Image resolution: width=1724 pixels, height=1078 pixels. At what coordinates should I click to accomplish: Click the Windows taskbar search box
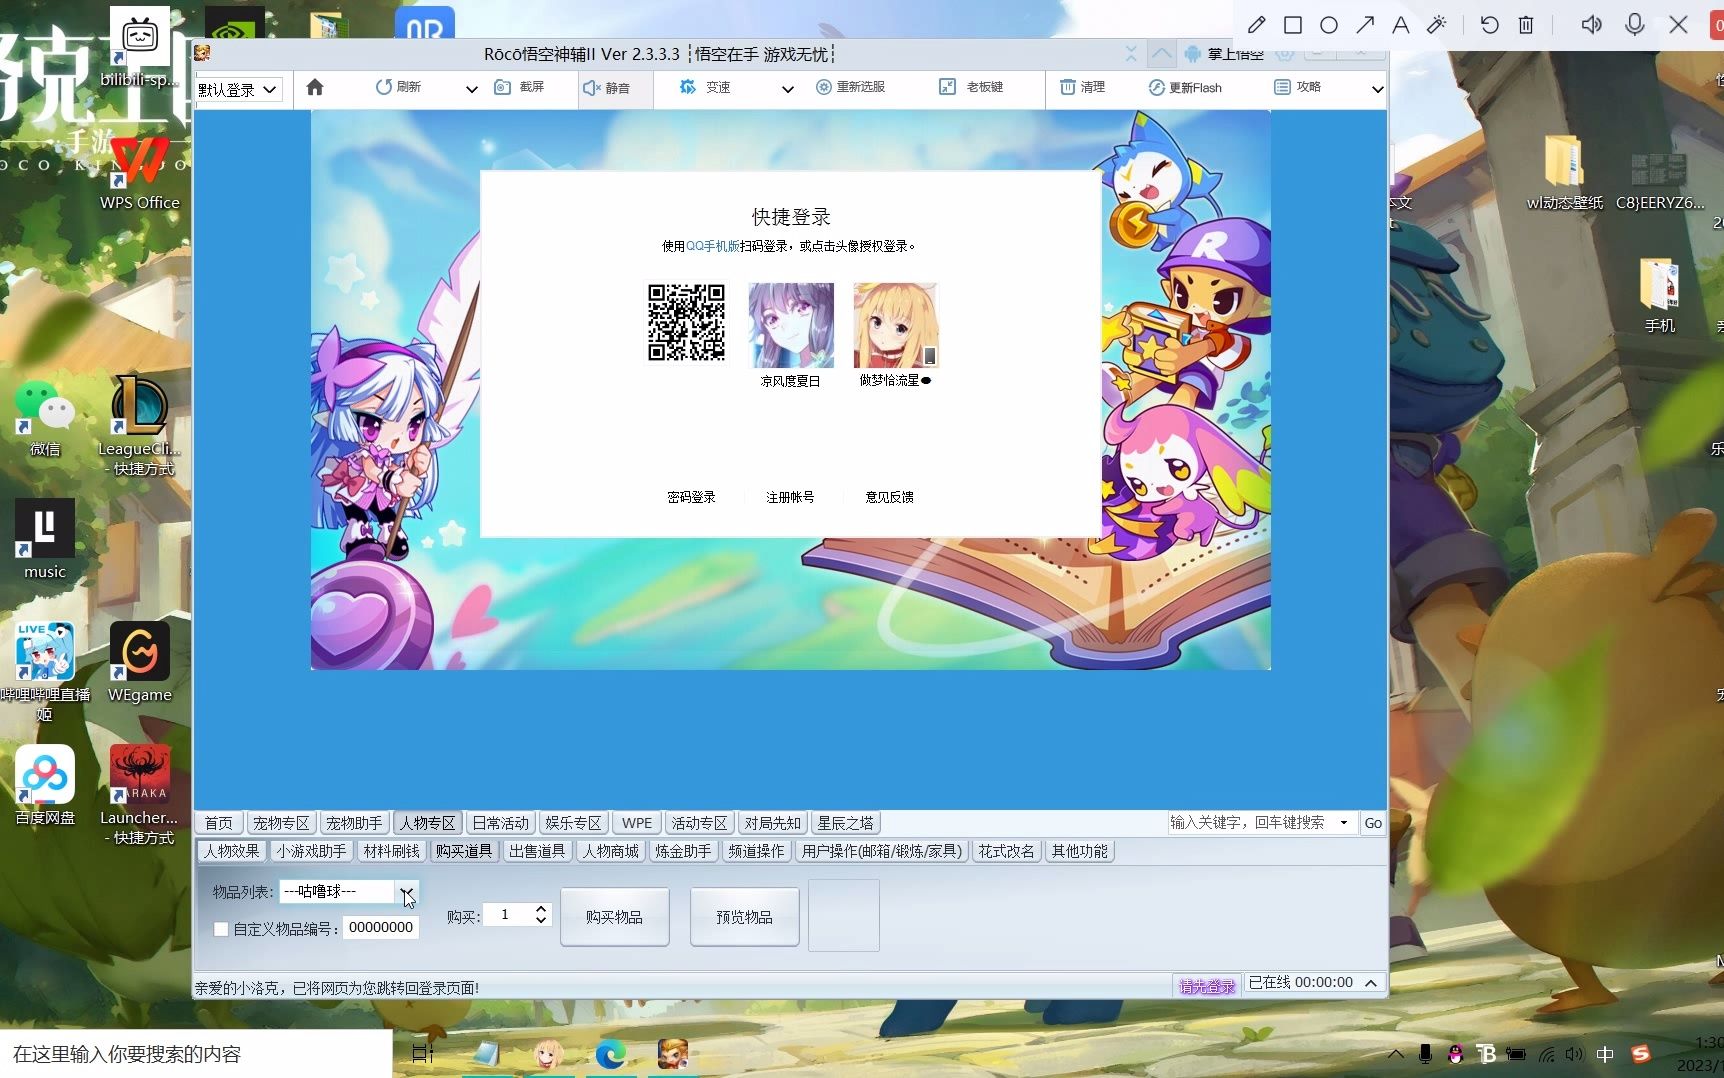click(196, 1054)
